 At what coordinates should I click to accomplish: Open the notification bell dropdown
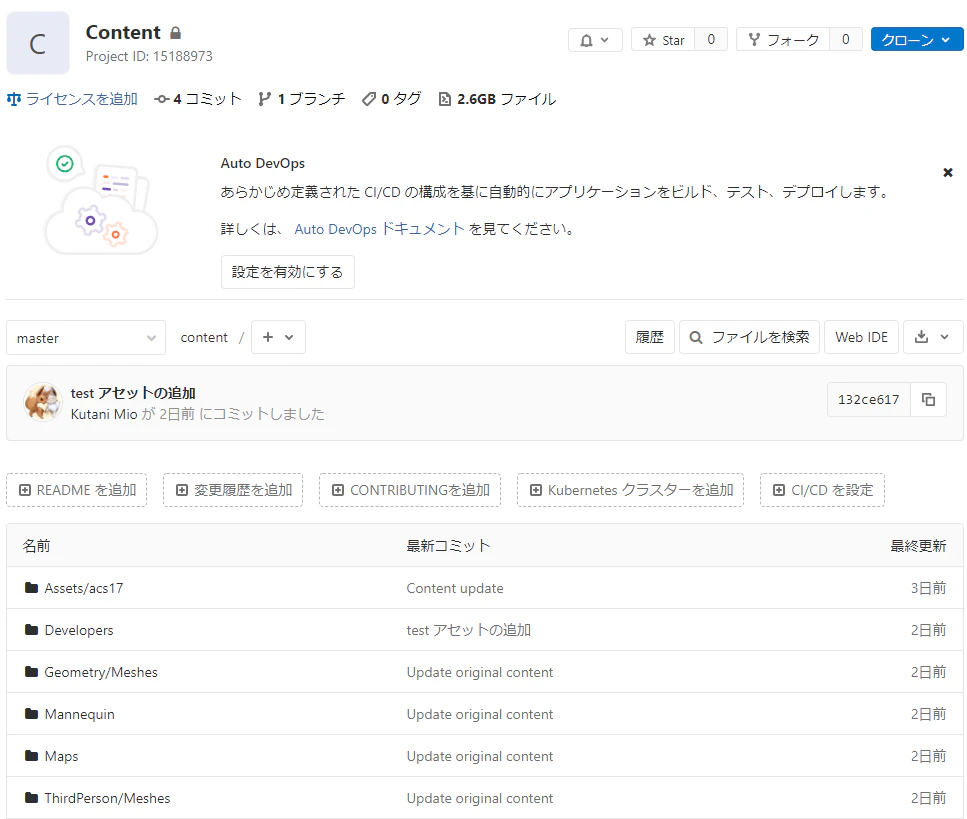click(595, 40)
